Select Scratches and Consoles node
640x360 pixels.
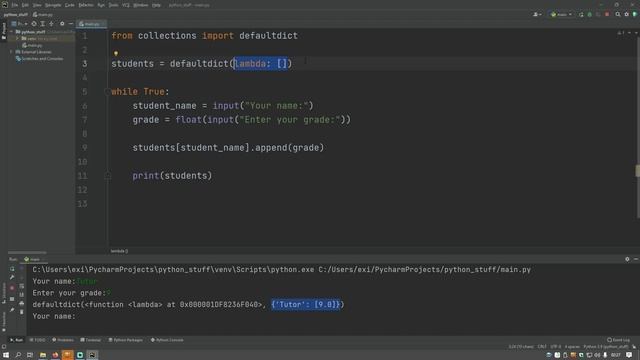(40, 59)
